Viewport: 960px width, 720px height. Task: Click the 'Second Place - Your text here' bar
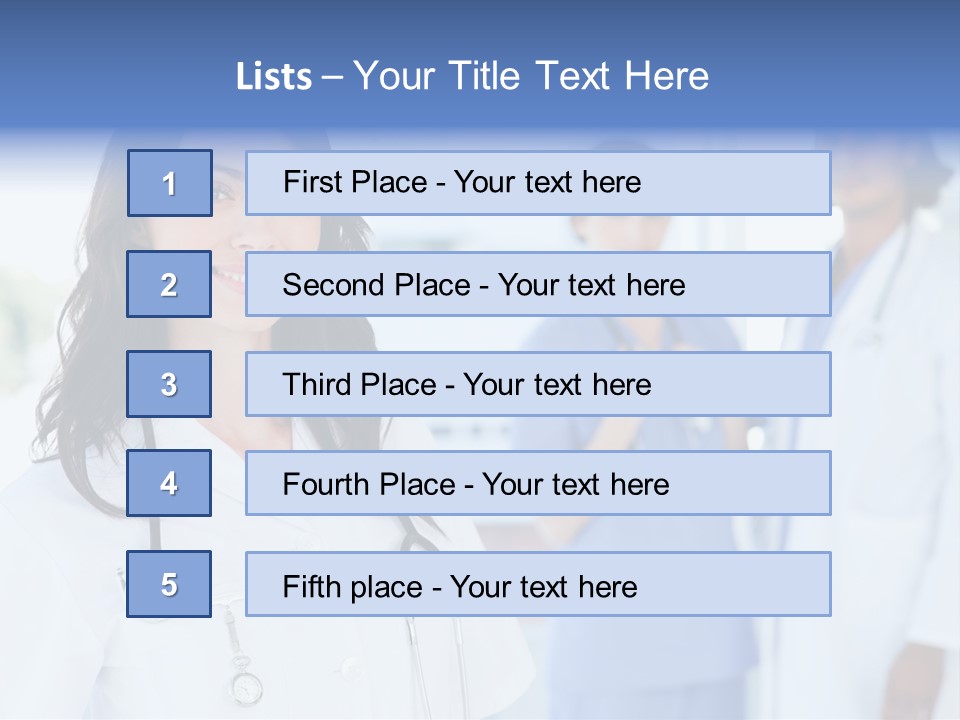538,284
